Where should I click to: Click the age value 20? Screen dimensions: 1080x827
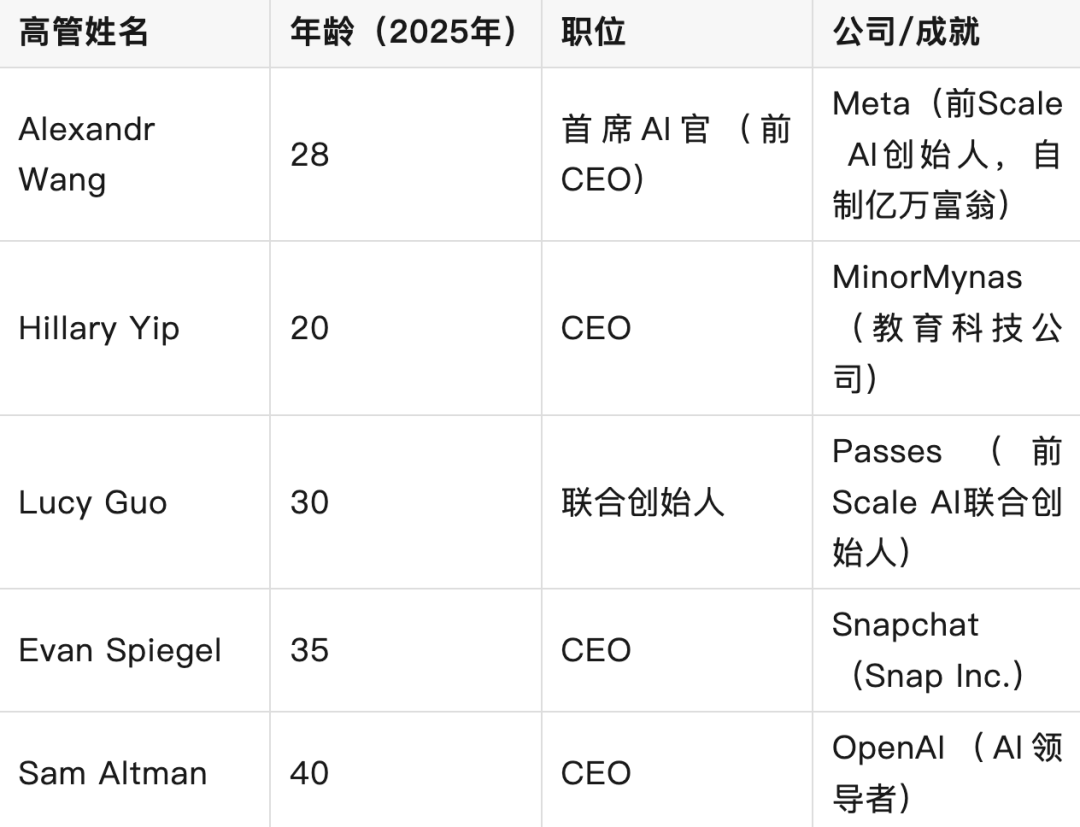click(310, 328)
